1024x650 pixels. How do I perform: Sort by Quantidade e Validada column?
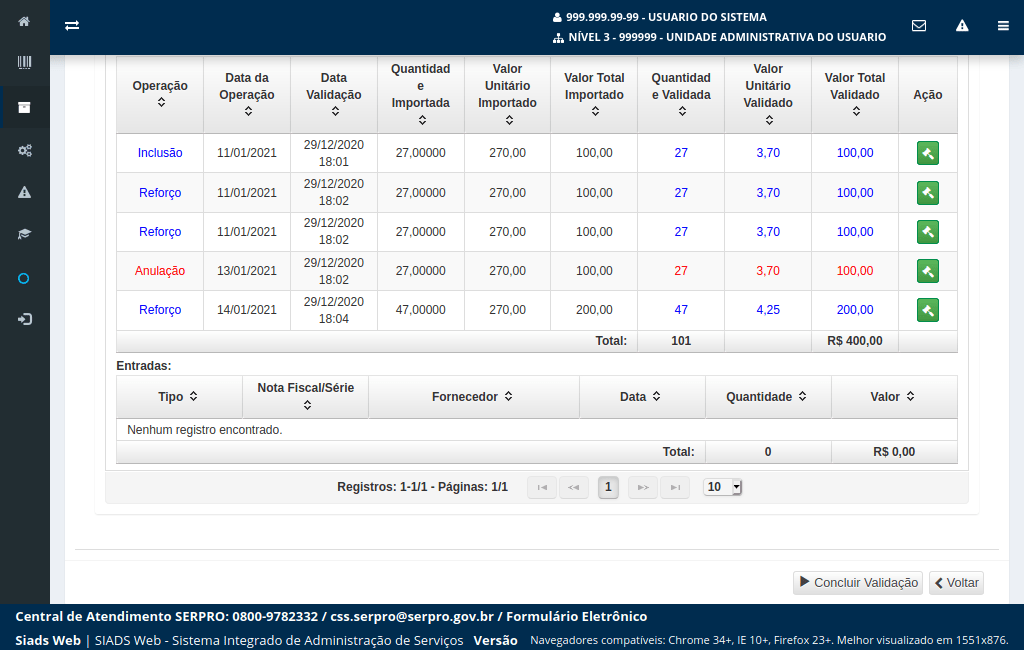[x=682, y=112]
